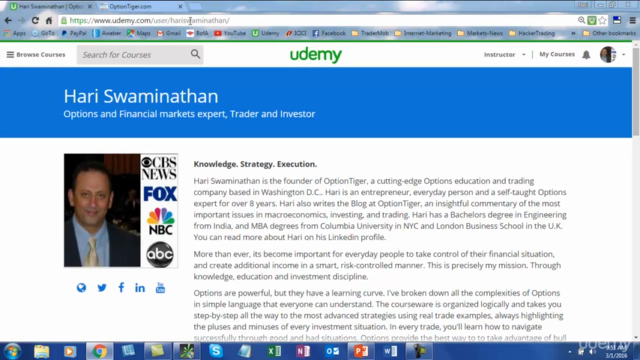Image resolution: width=640 pixels, height=360 pixels.
Task: Open the PayPal bookmark
Action: click(x=74, y=33)
